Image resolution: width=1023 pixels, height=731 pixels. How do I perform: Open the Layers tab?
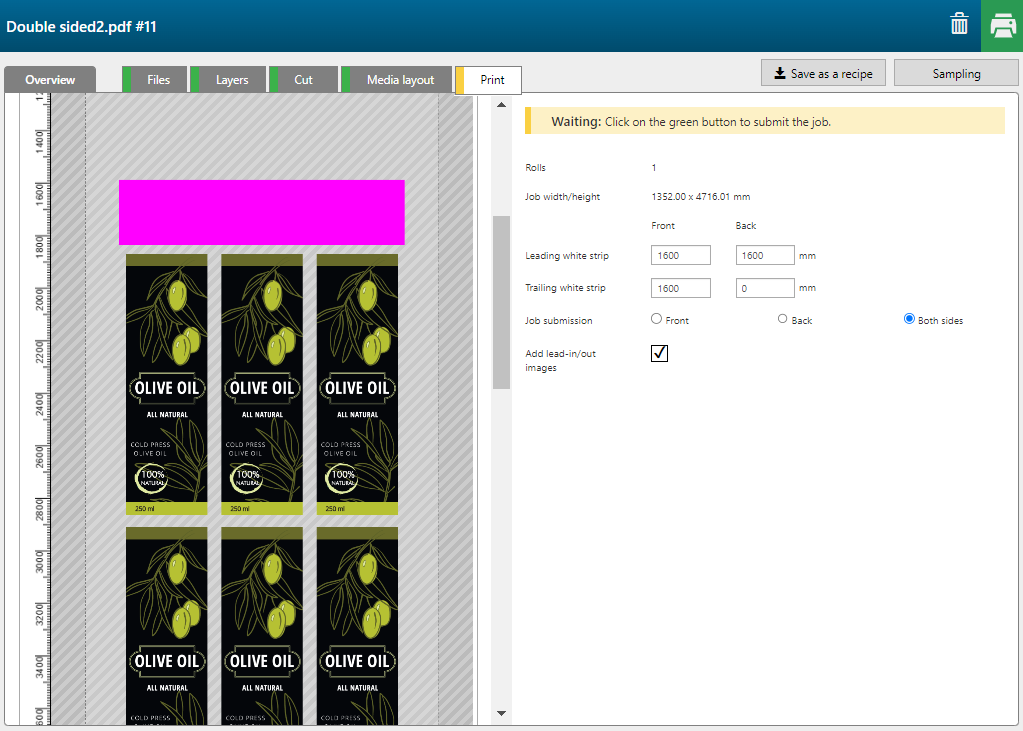[231, 80]
